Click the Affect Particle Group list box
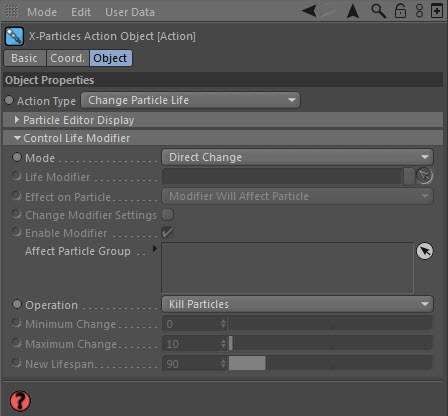This screenshot has height=416, width=448. pyautogui.click(x=287, y=268)
